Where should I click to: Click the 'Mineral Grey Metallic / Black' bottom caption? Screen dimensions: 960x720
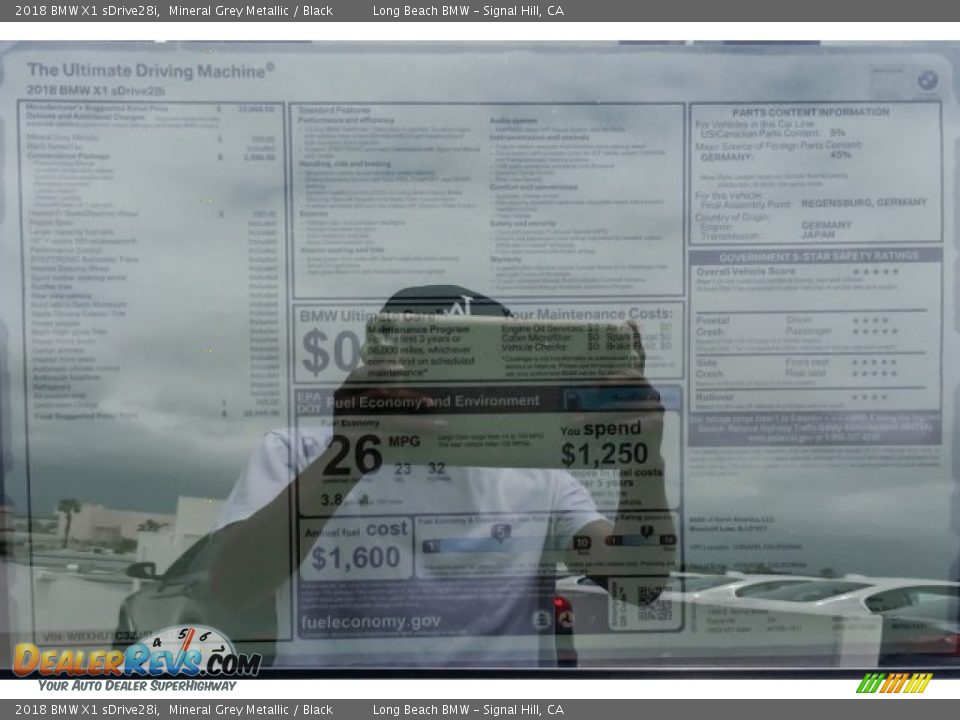coord(250,710)
